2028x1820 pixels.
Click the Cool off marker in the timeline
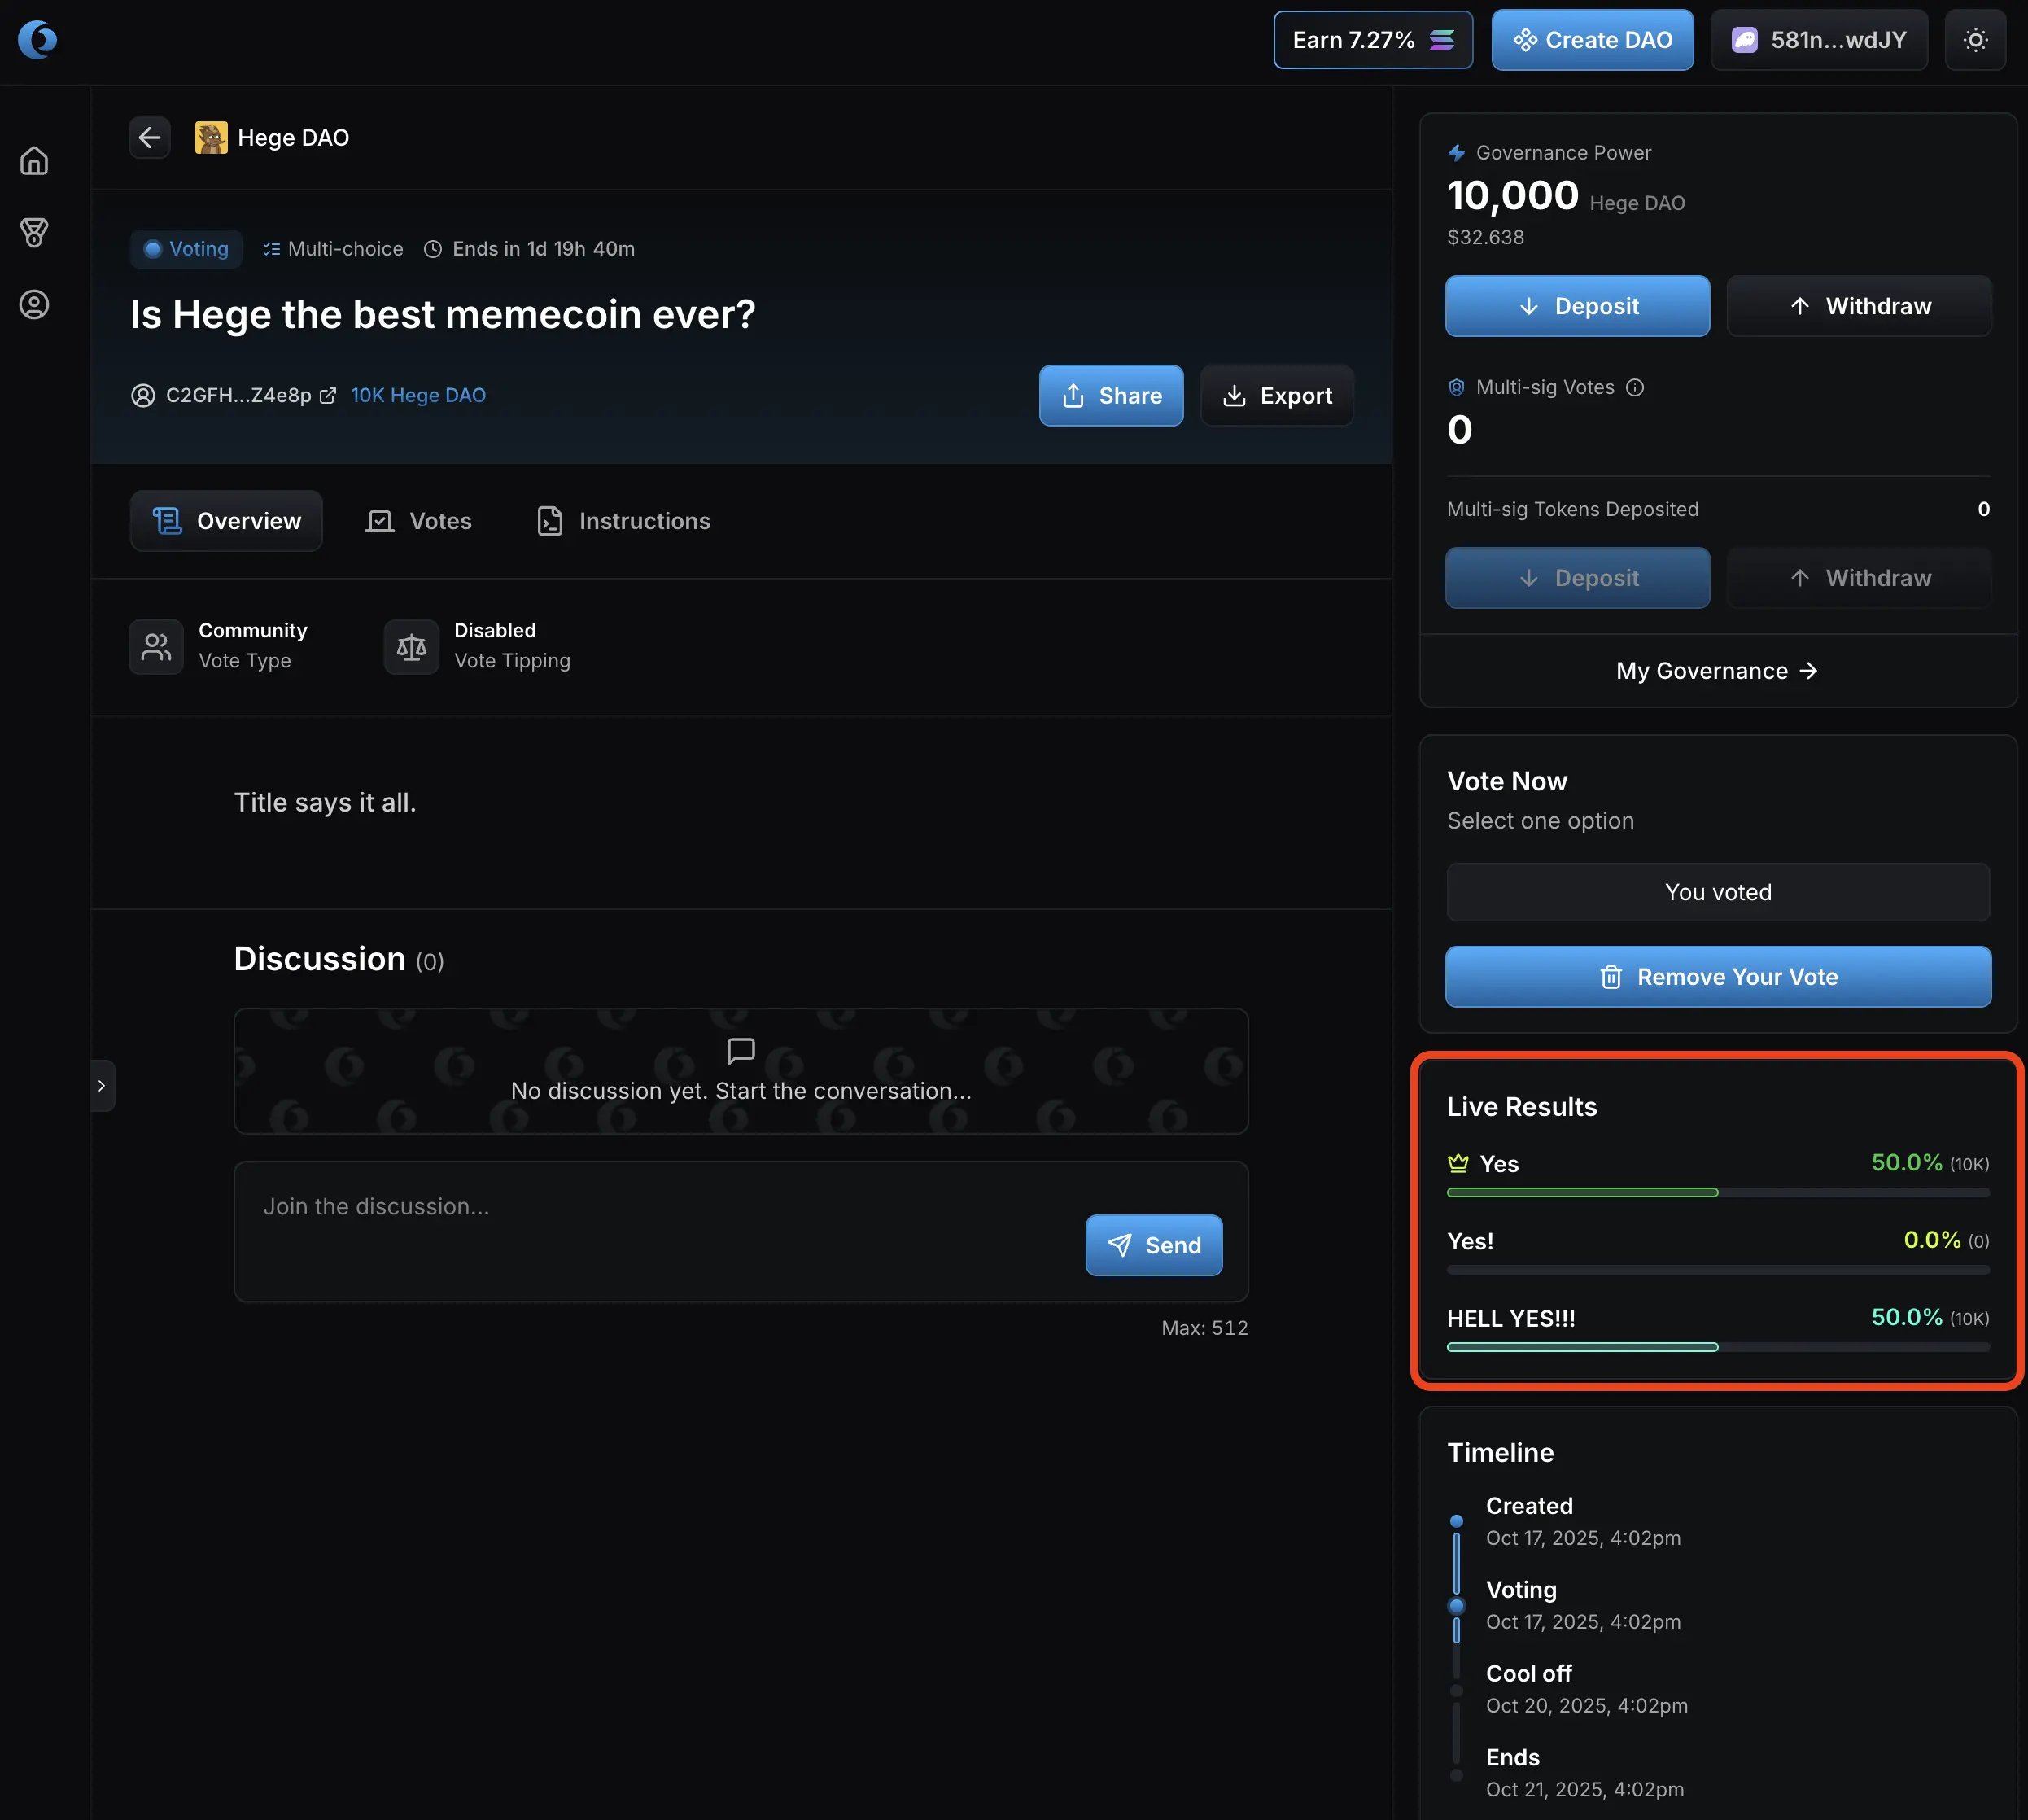[x=1456, y=1691]
